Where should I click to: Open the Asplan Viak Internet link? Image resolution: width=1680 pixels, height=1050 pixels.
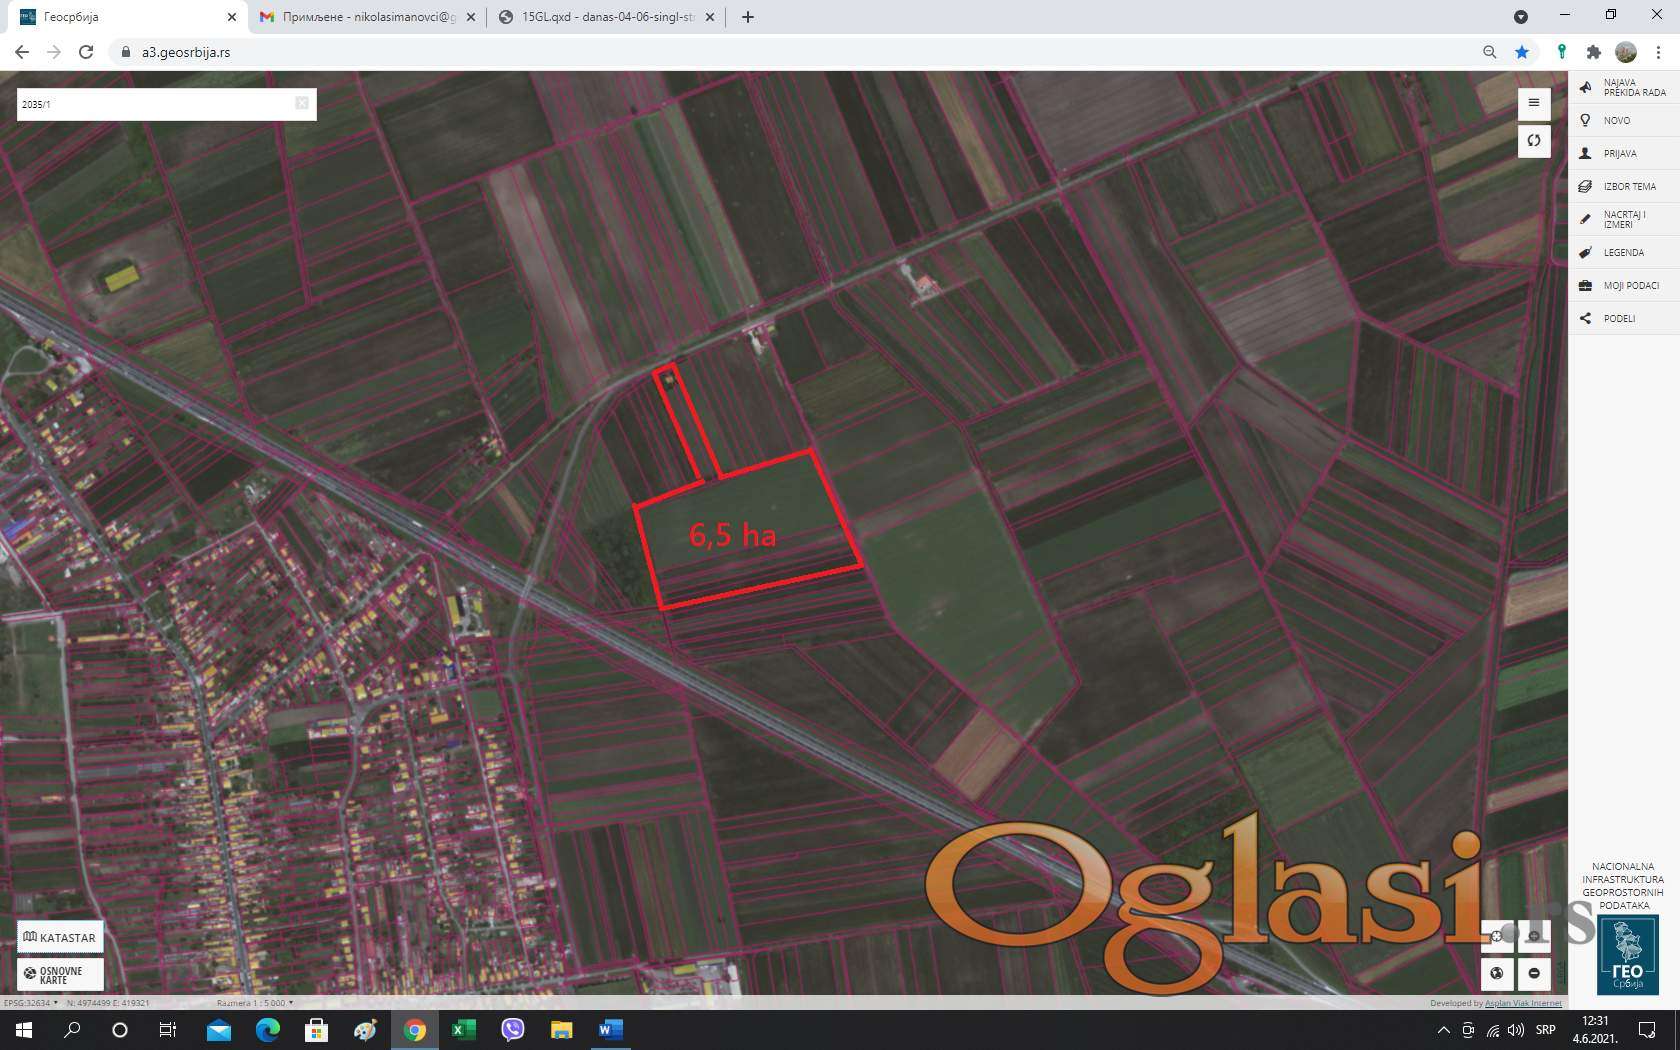pyautogui.click(x=1522, y=1003)
